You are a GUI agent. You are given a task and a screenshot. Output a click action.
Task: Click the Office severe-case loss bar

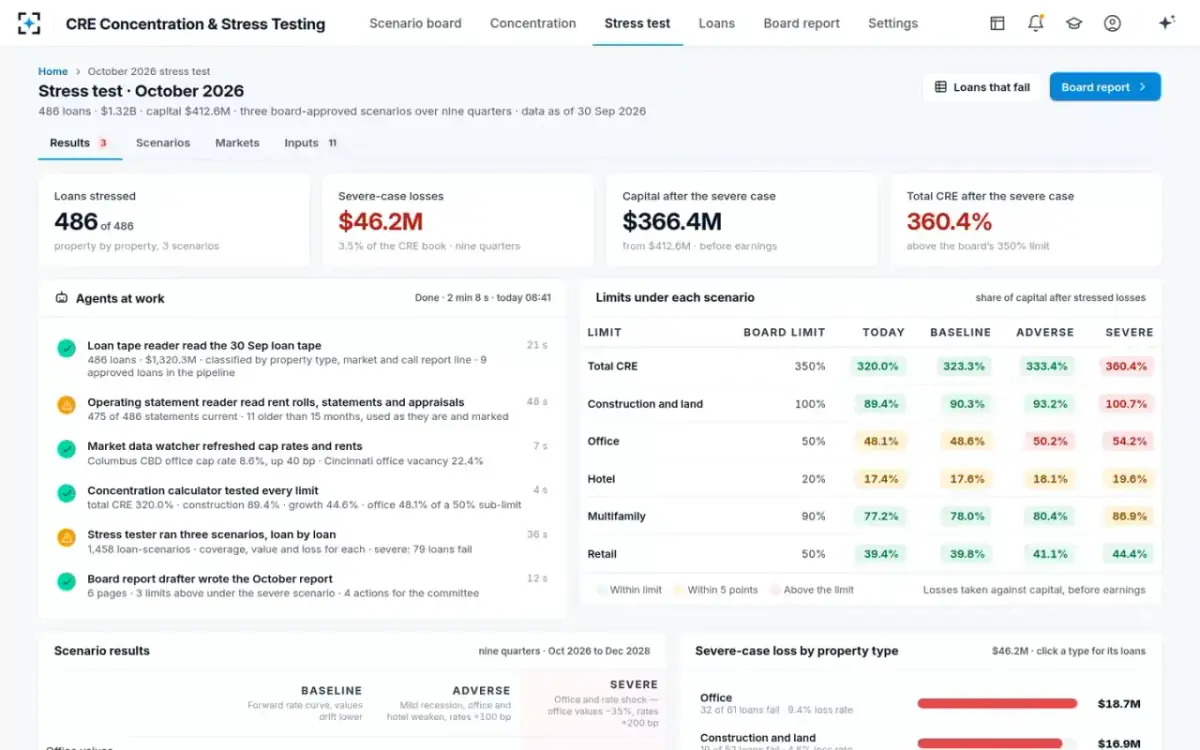pyautogui.click(x=997, y=704)
